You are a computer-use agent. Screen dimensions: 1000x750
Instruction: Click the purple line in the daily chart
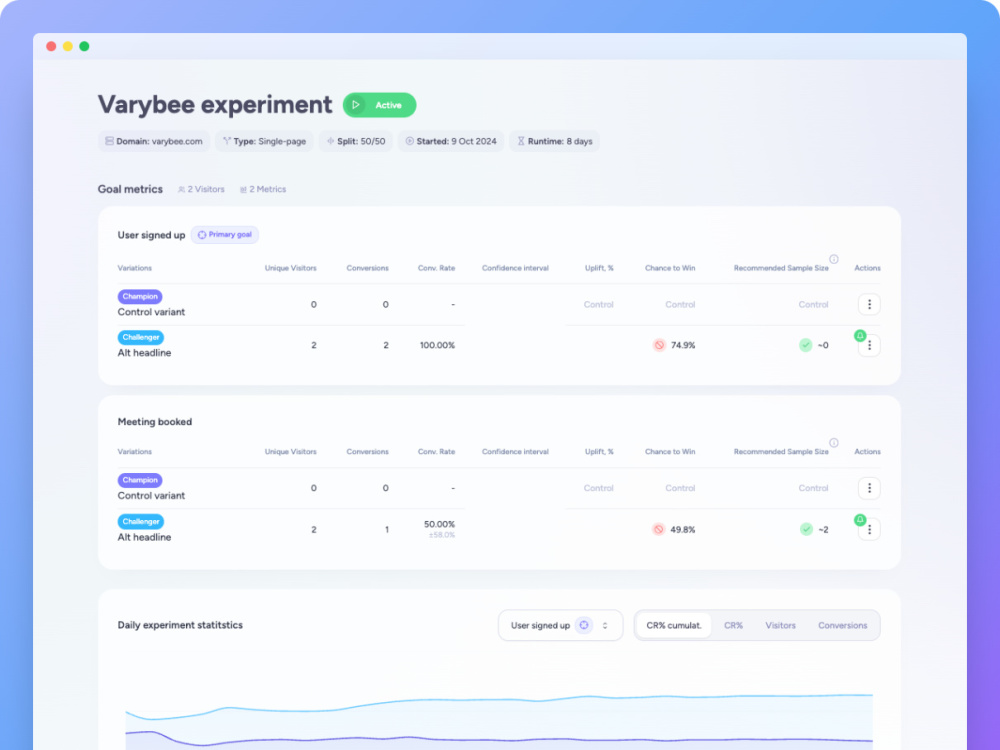499,740
